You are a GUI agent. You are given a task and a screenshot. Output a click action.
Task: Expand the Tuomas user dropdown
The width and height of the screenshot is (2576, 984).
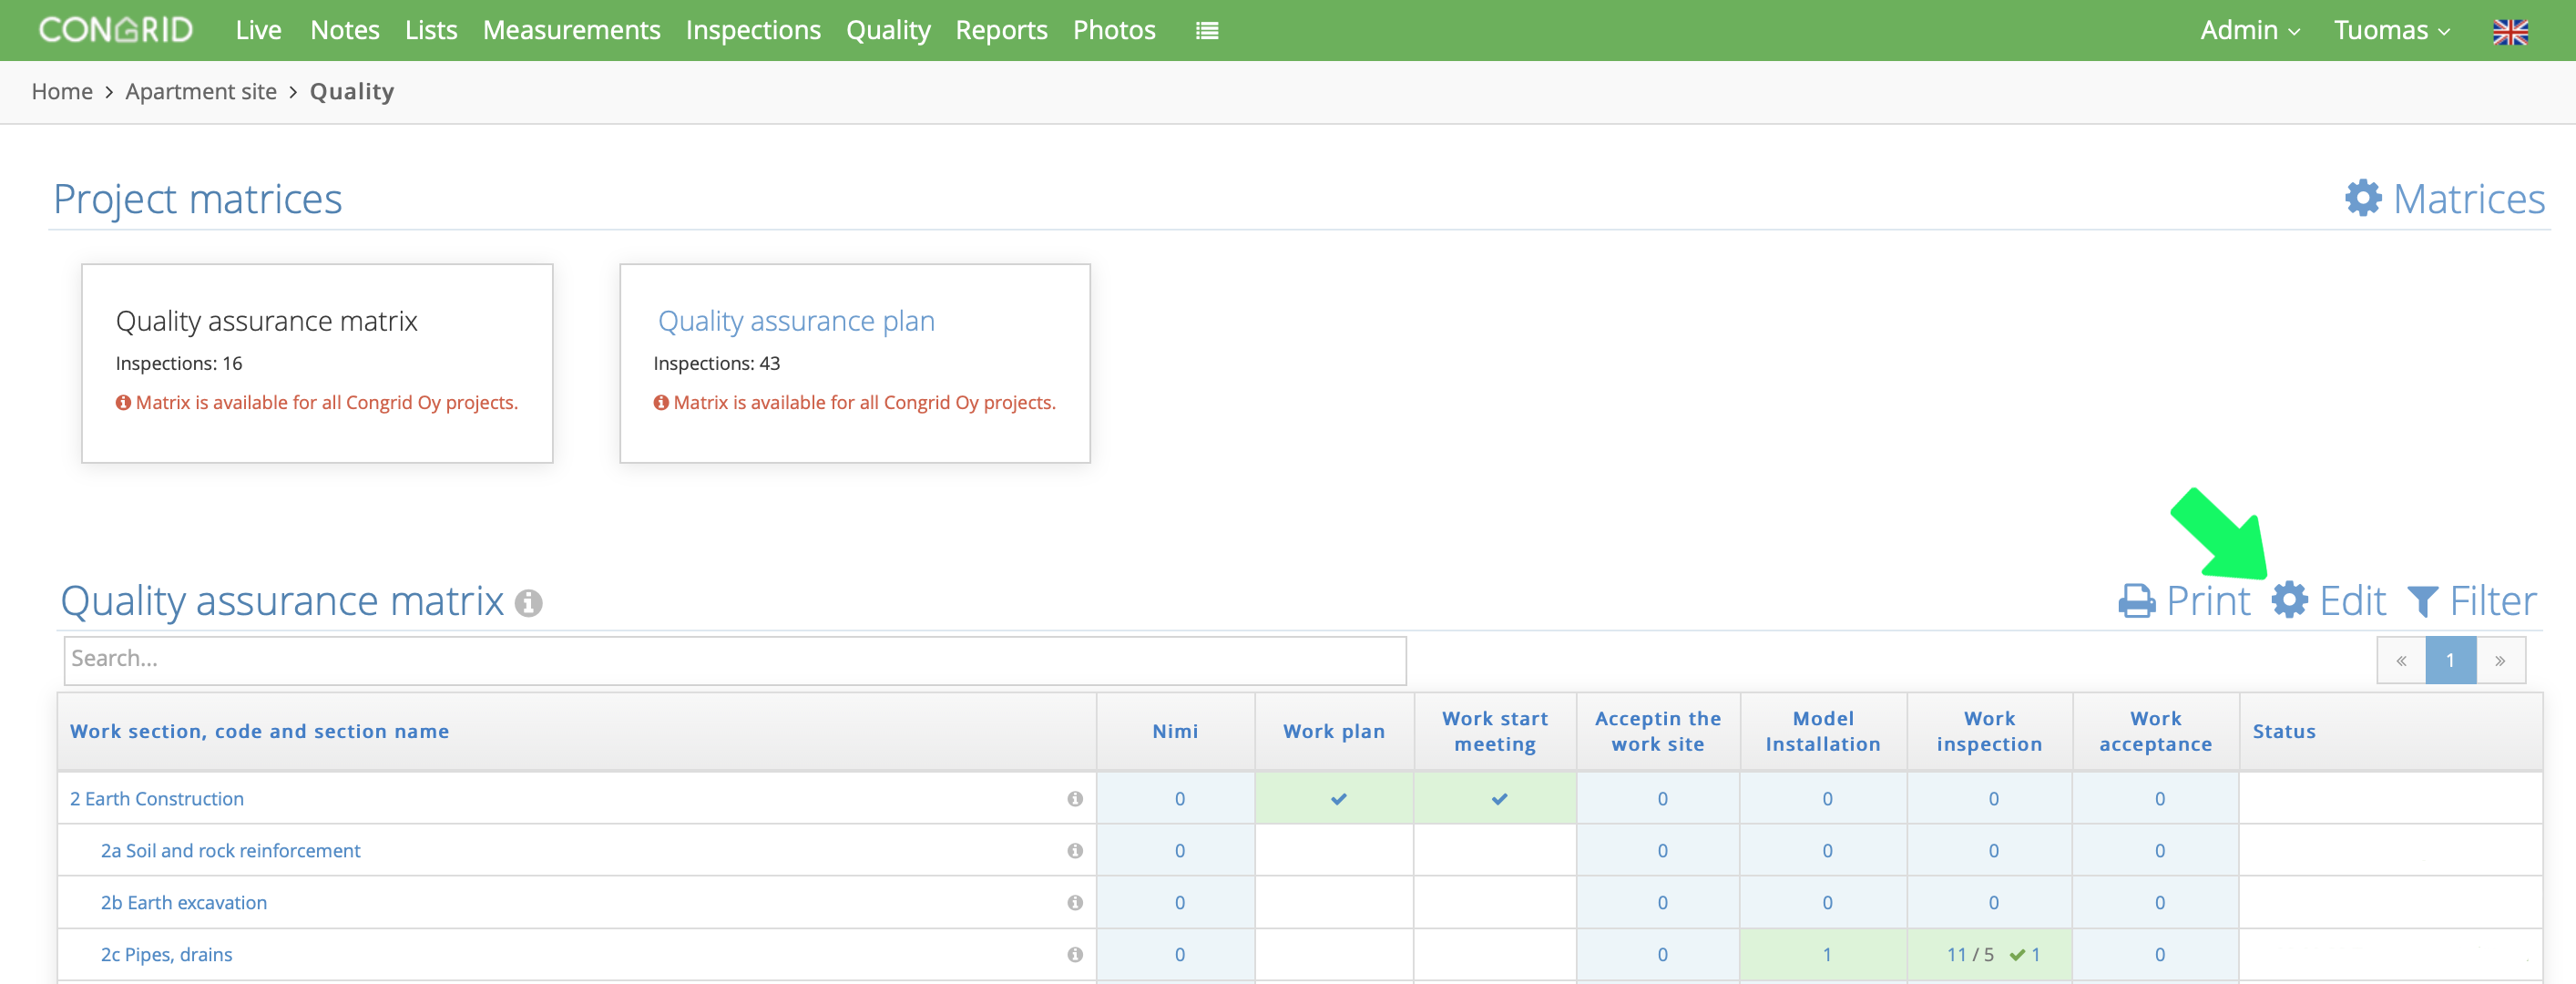click(2391, 30)
